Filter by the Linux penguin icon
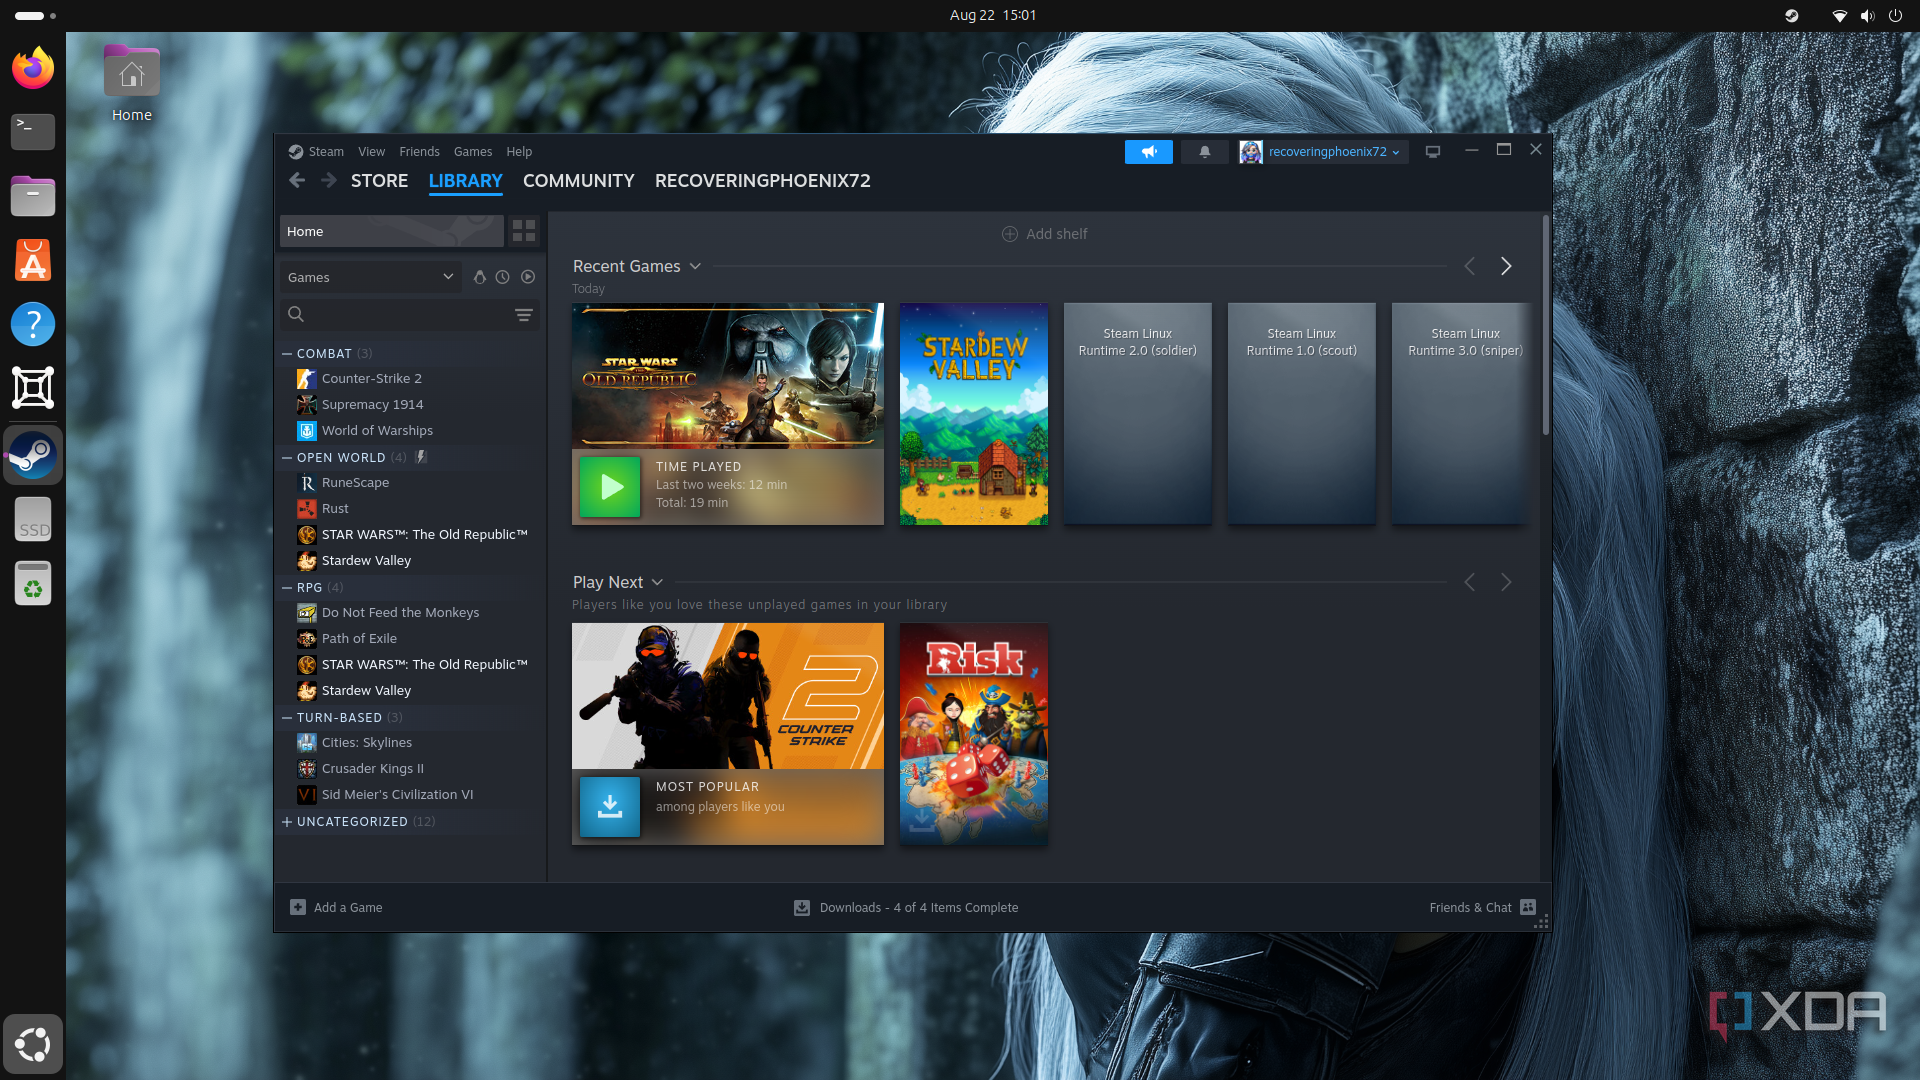Viewport: 1920px width, 1080px height. tap(479, 277)
